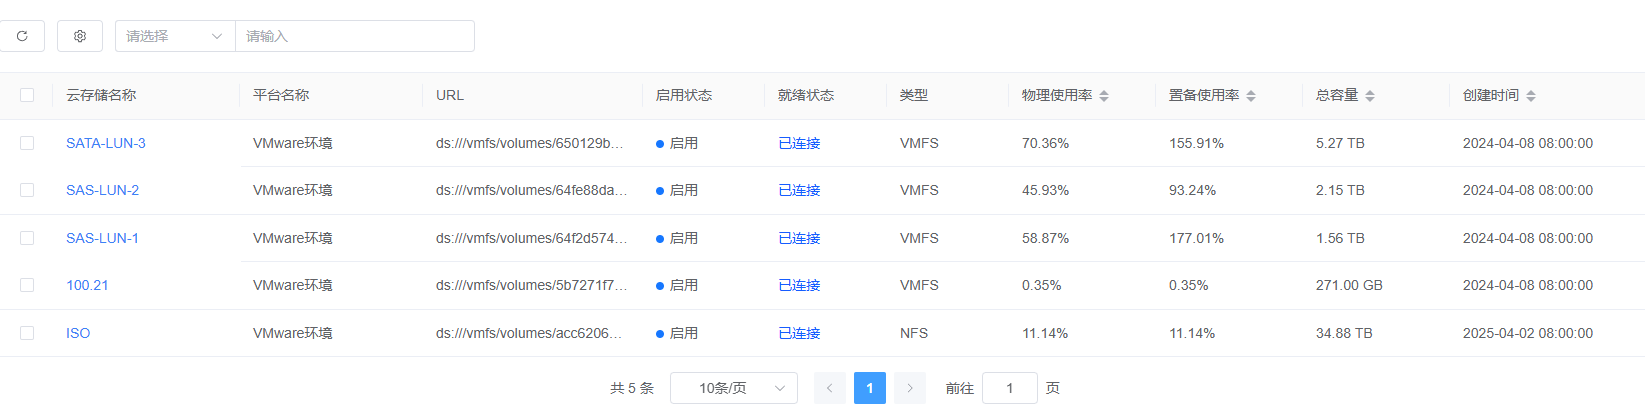The height and width of the screenshot is (420, 1645).
Task: Click URL cell ending 64fe88da…
Action: pos(531,190)
